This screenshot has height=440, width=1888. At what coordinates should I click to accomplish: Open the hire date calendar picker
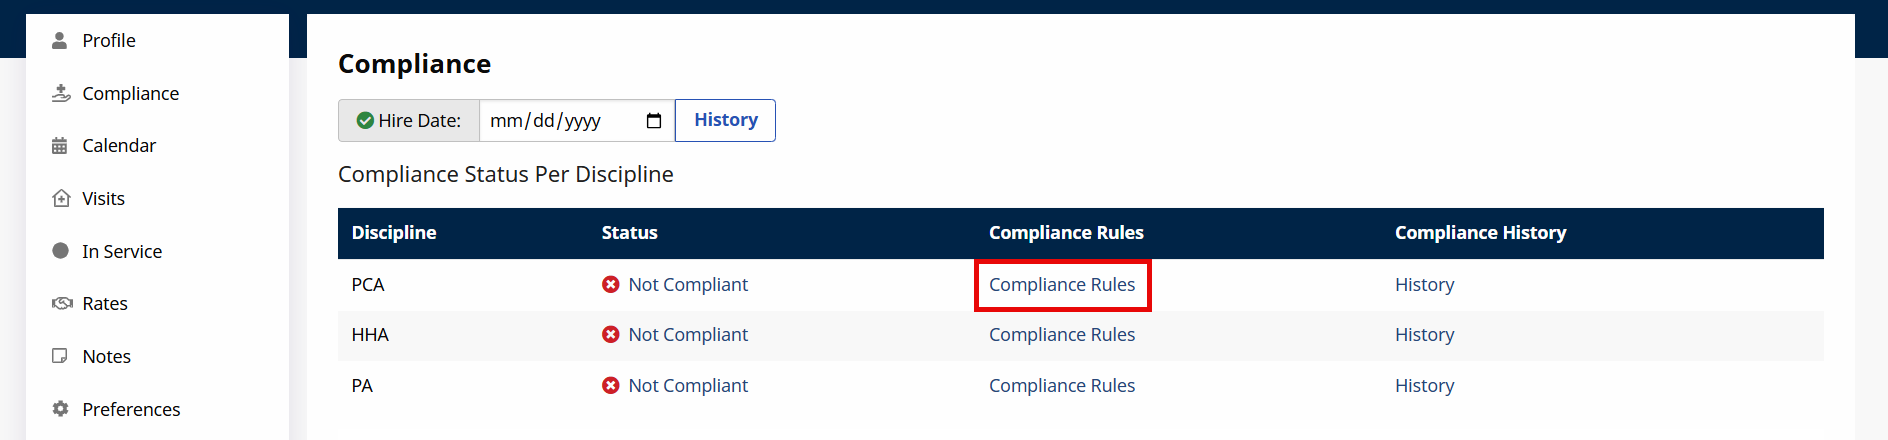[x=654, y=121]
